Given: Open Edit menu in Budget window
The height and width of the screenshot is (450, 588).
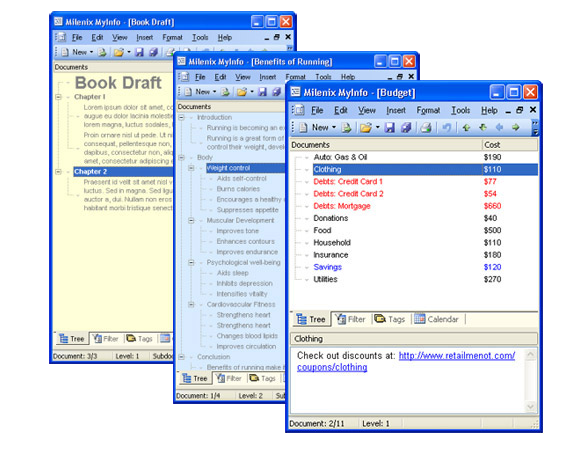Looking at the screenshot, I should tap(340, 110).
